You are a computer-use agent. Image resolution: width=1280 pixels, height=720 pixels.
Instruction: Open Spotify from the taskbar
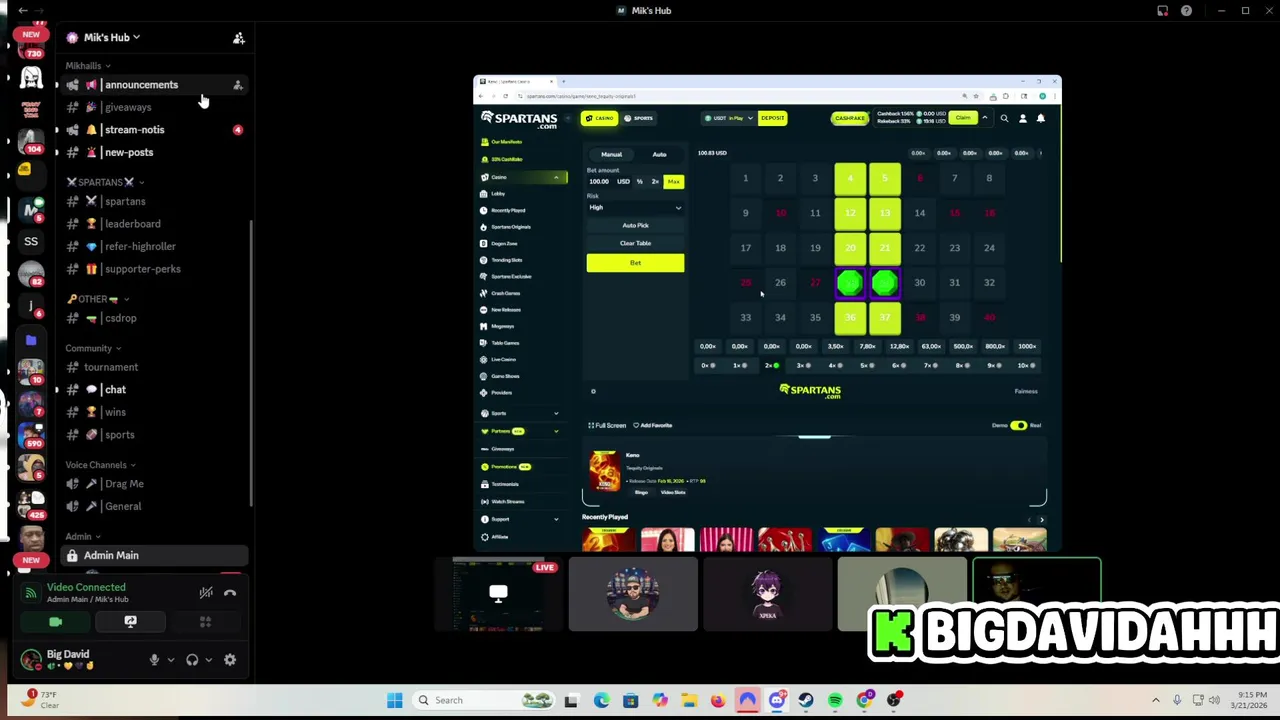pos(835,700)
